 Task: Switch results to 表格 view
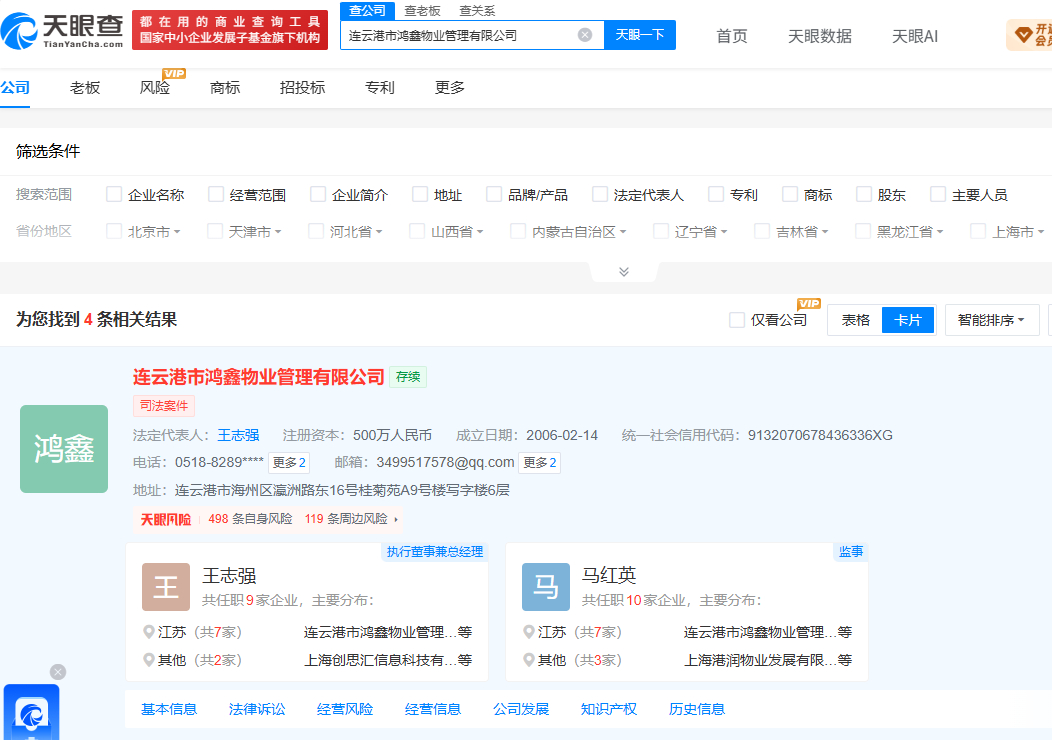[855, 320]
